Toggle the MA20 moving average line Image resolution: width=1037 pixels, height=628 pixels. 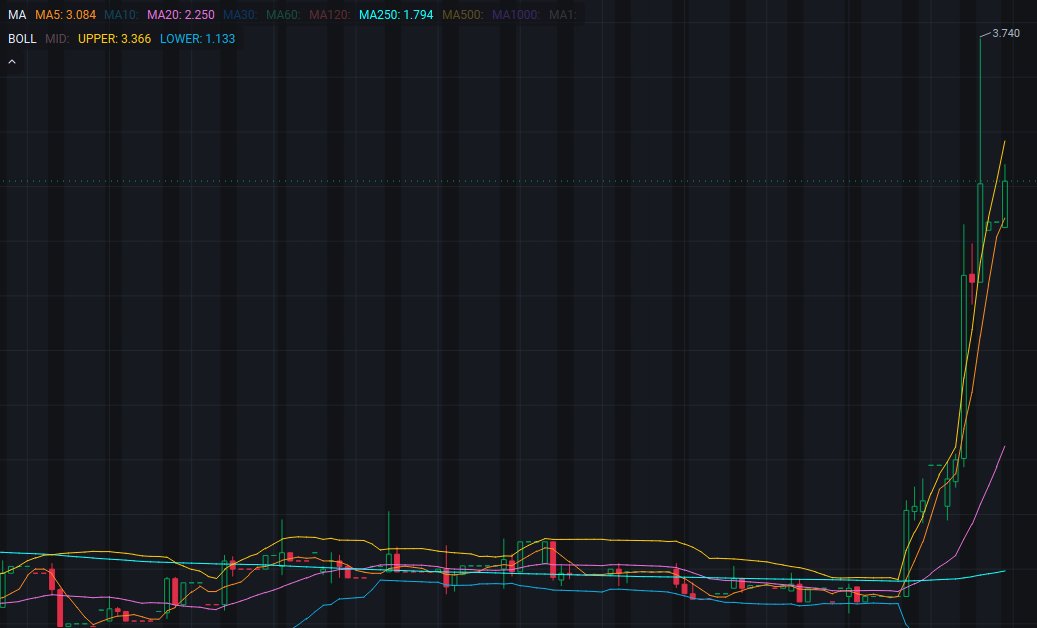tap(181, 15)
